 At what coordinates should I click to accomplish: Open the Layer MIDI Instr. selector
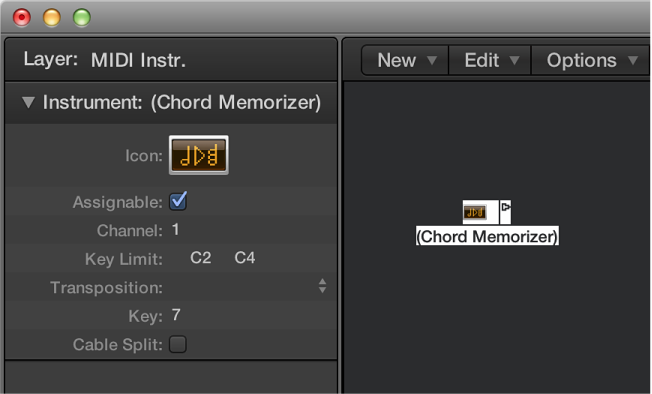coord(138,61)
